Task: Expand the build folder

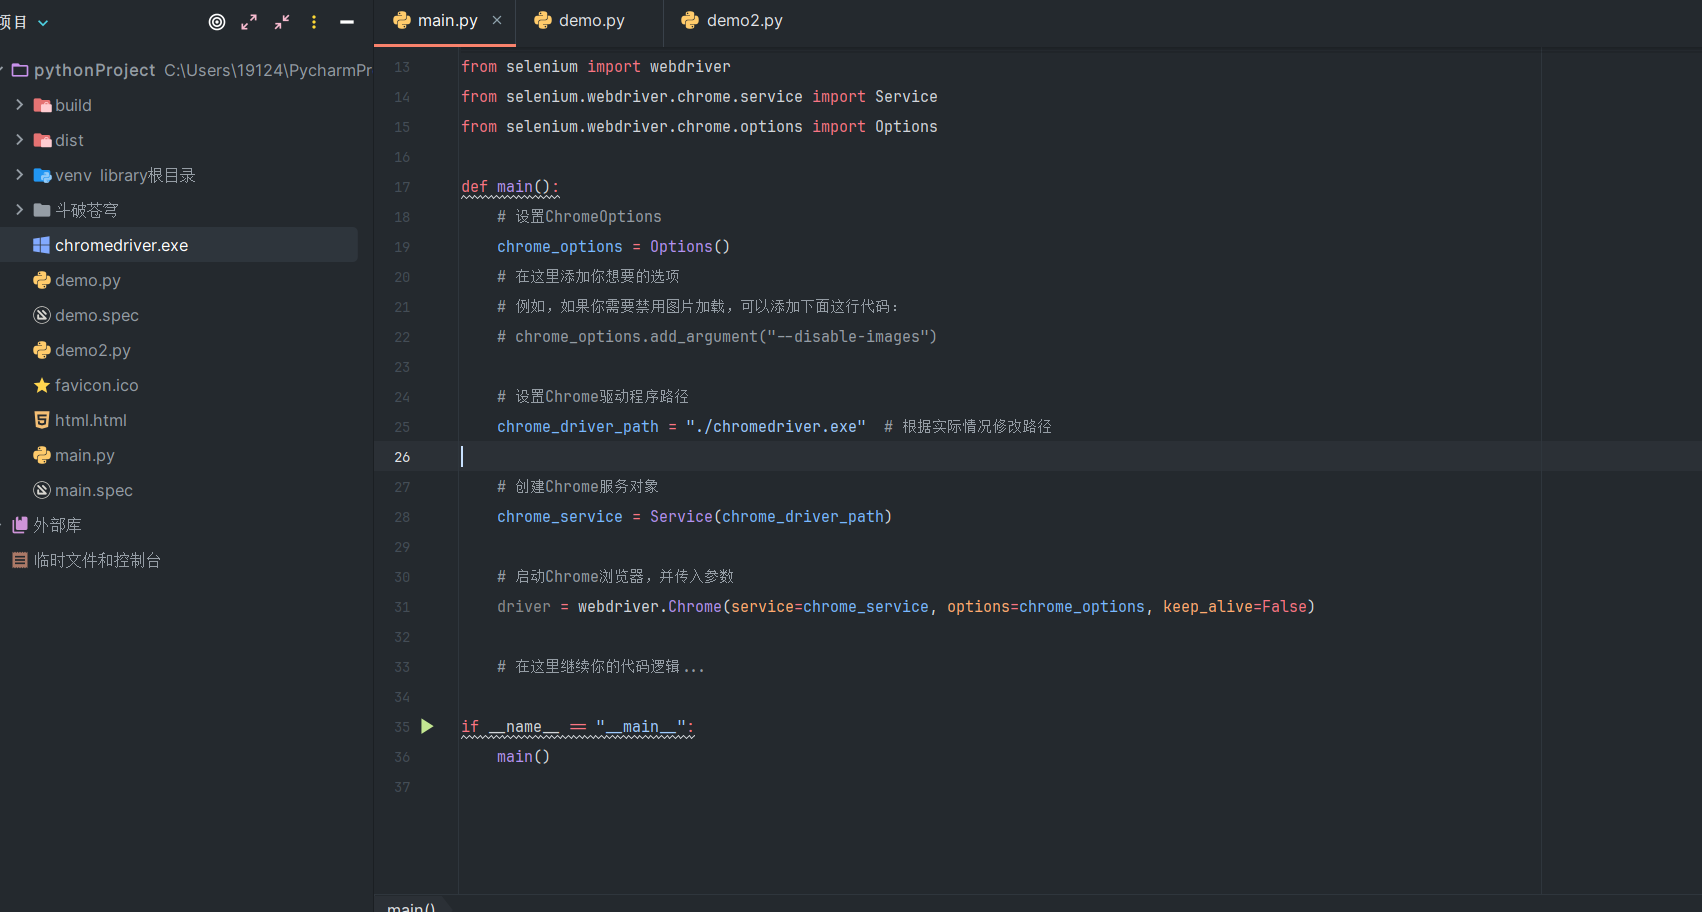Action: click(19, 105)
